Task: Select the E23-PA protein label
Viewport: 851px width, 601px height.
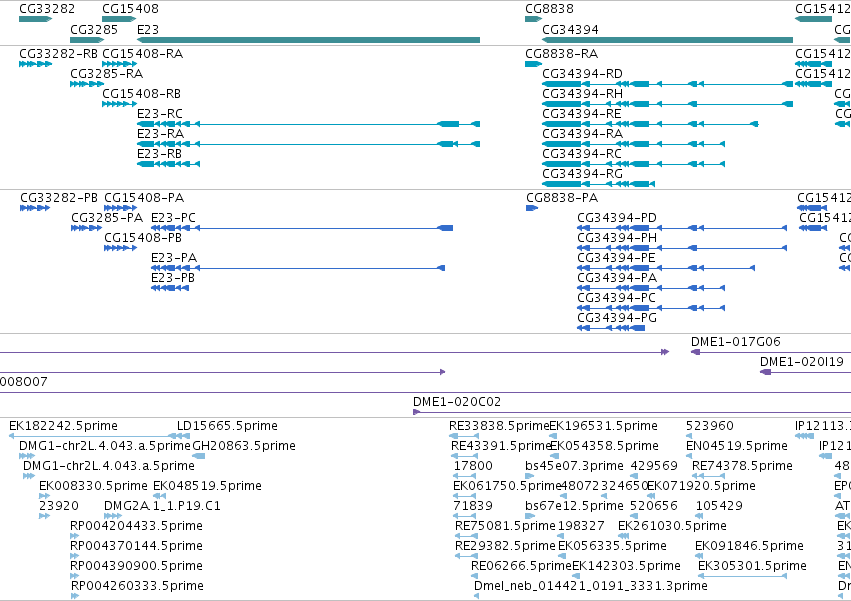Action: (x=174, y=258)
